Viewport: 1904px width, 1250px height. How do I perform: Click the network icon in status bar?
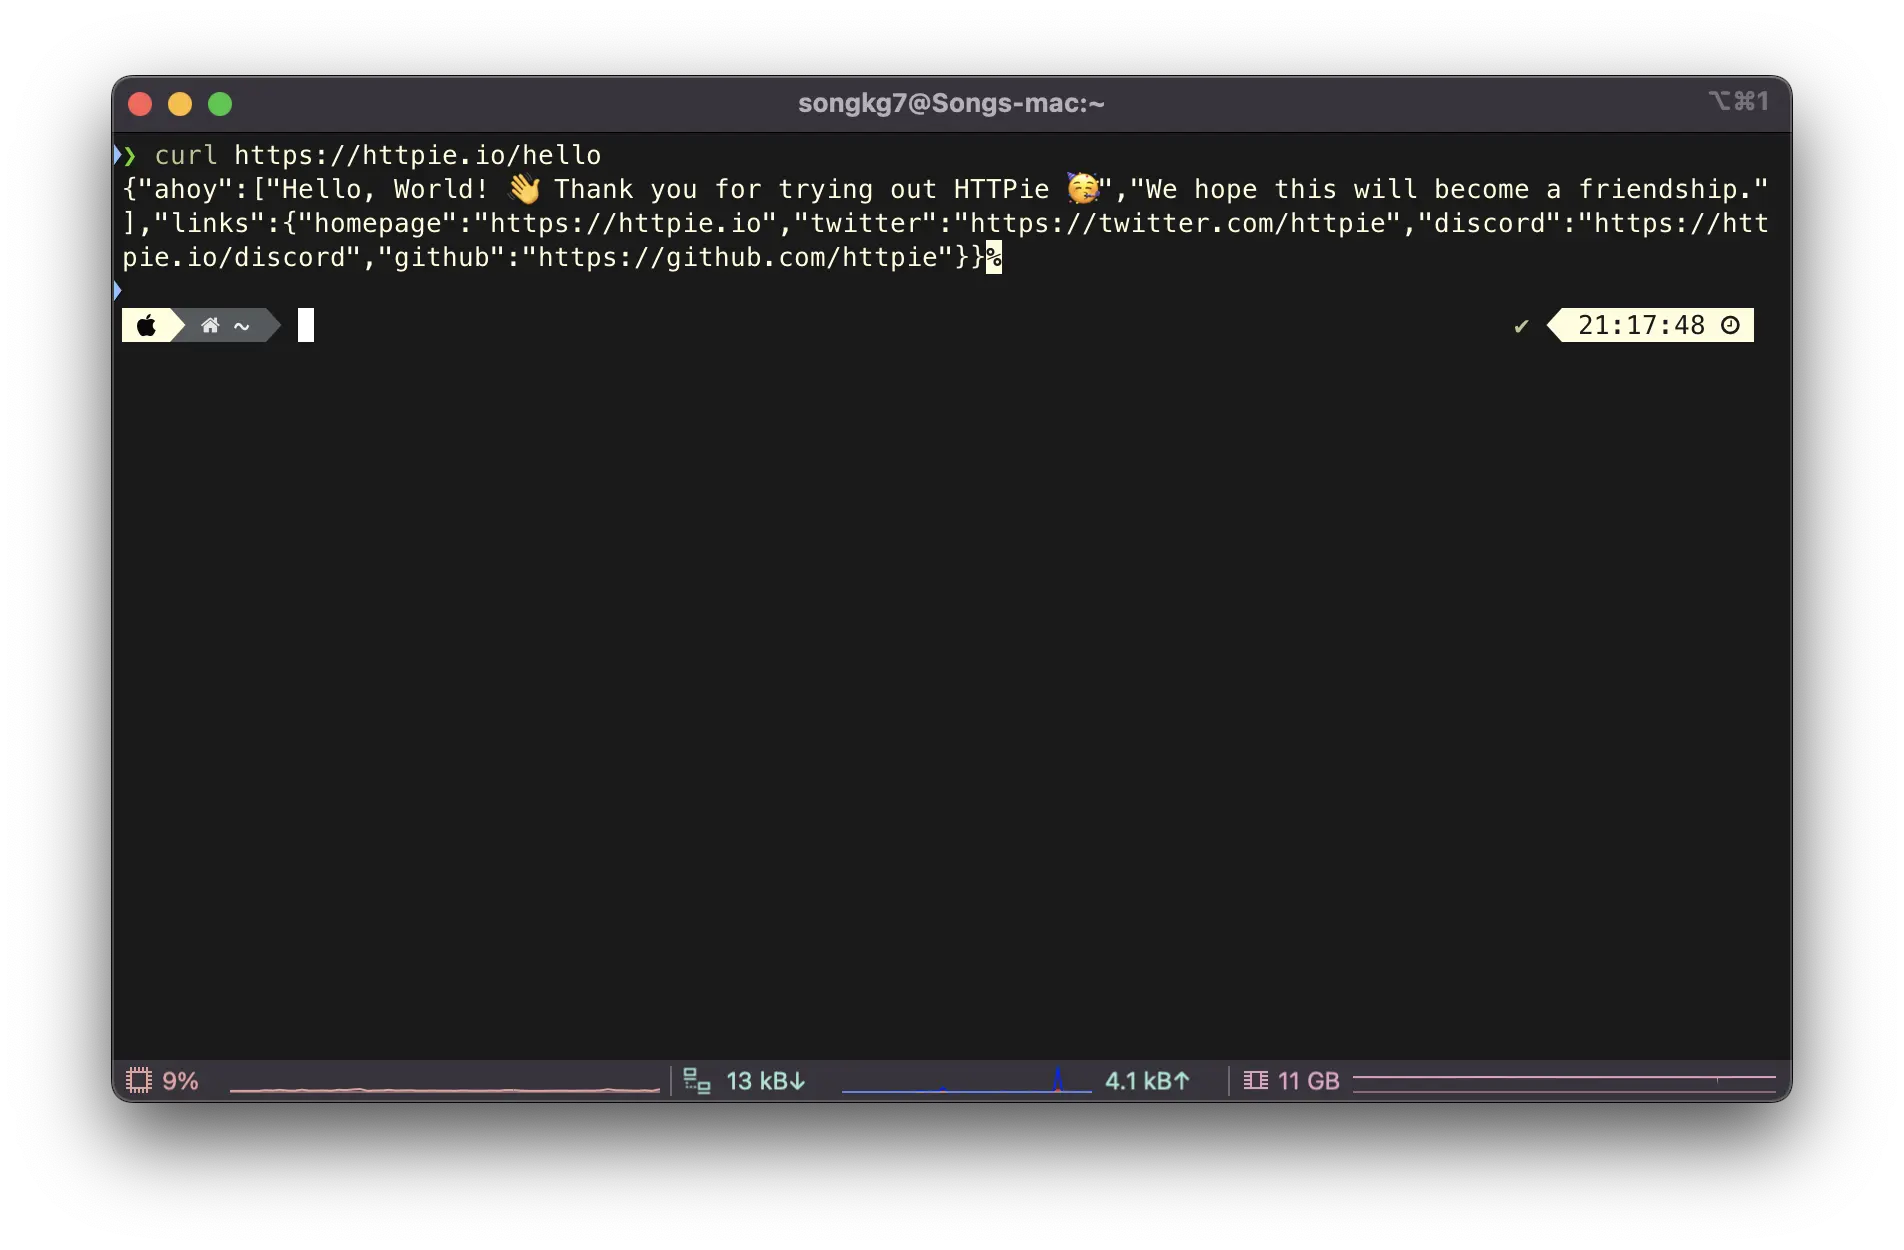[x=696, y=1080]
